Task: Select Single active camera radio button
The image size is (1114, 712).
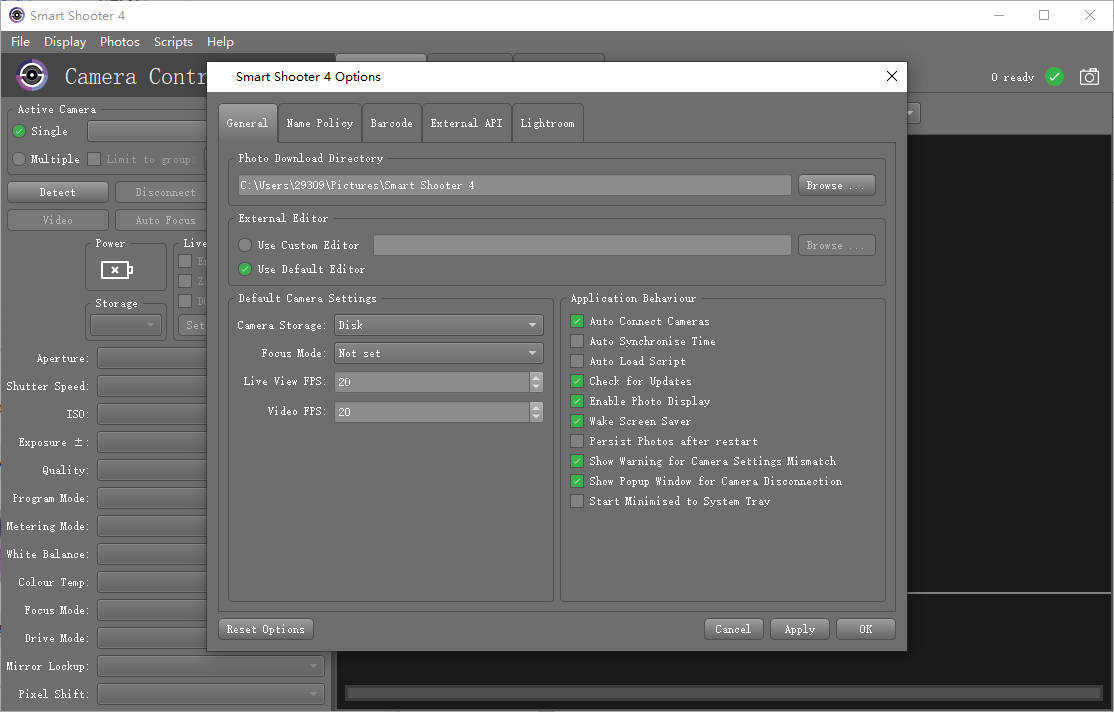Action: (x=19, y=131)
